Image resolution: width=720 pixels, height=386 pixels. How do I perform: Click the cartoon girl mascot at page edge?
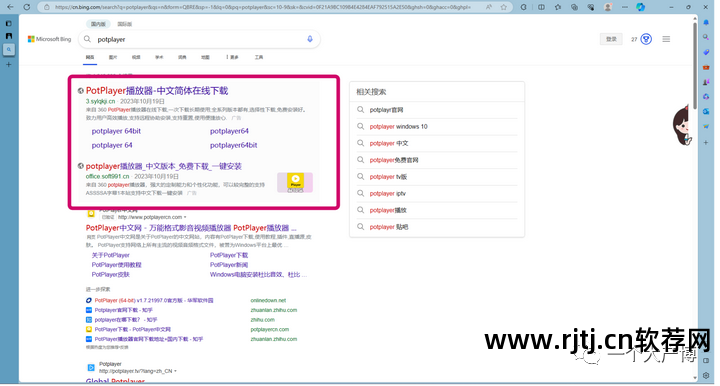pyautogui.click(x=682, y=126)
